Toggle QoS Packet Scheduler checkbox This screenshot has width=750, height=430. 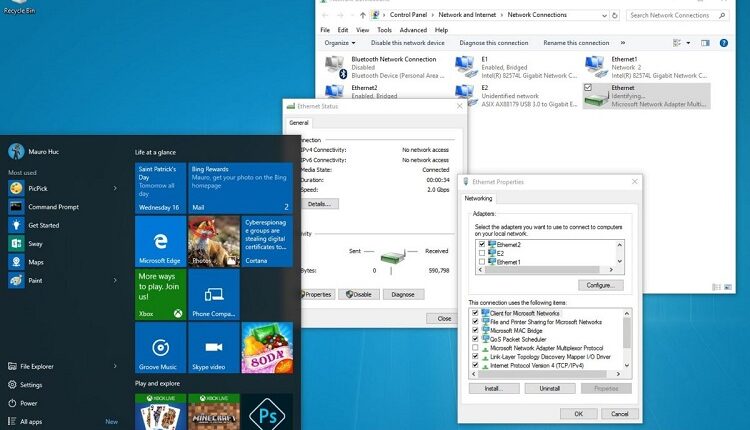click(475, 339)
